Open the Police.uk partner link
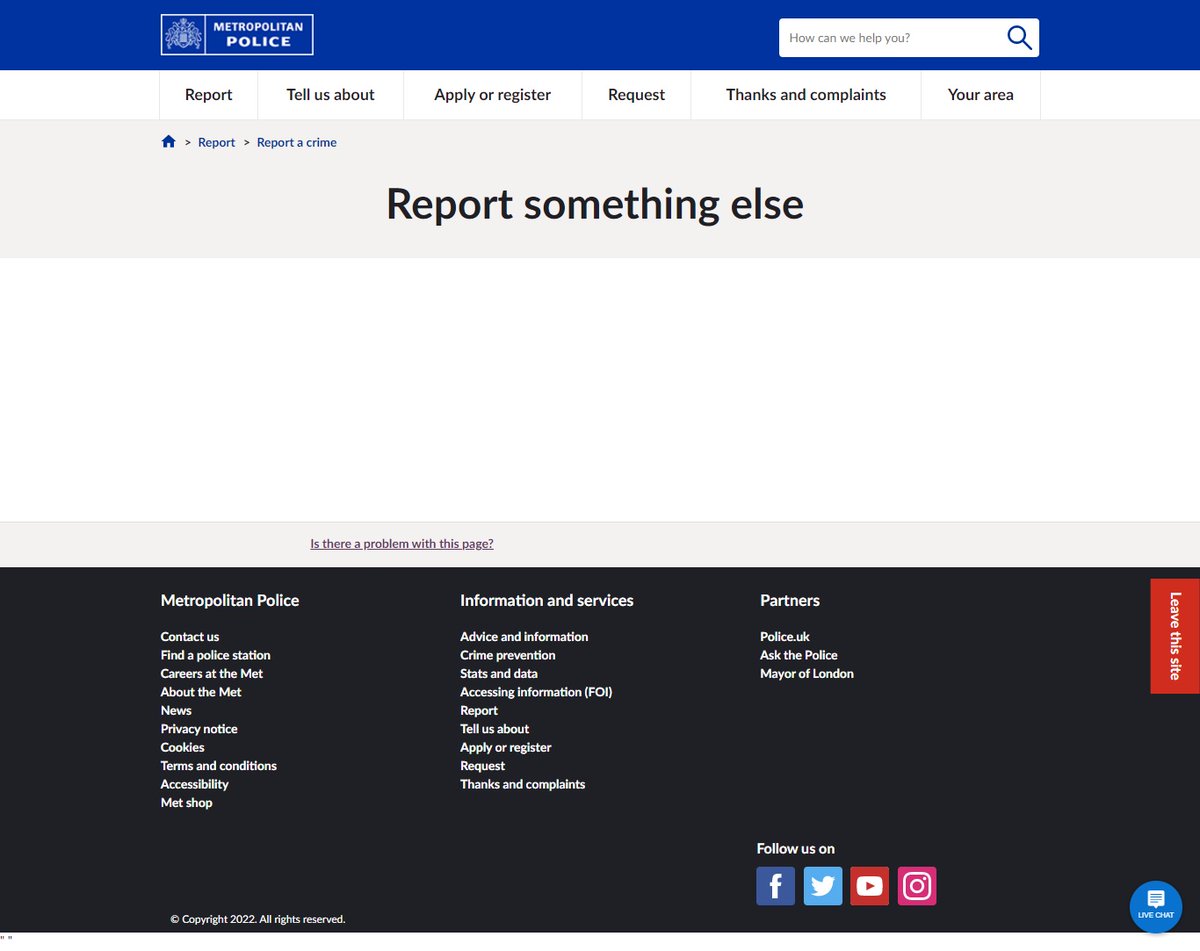Viewport: 1200px width, 951px height. point(785,637)
